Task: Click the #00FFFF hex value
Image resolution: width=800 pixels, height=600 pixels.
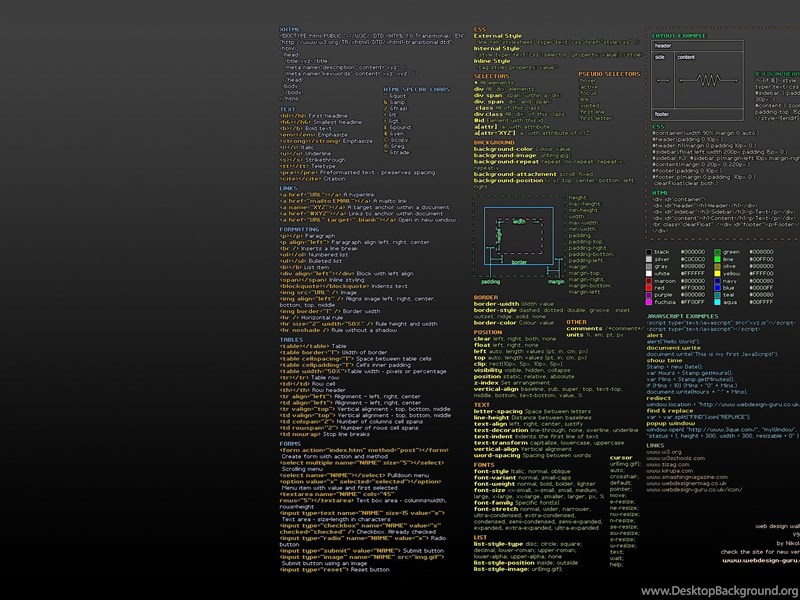Action: (761, 302)
